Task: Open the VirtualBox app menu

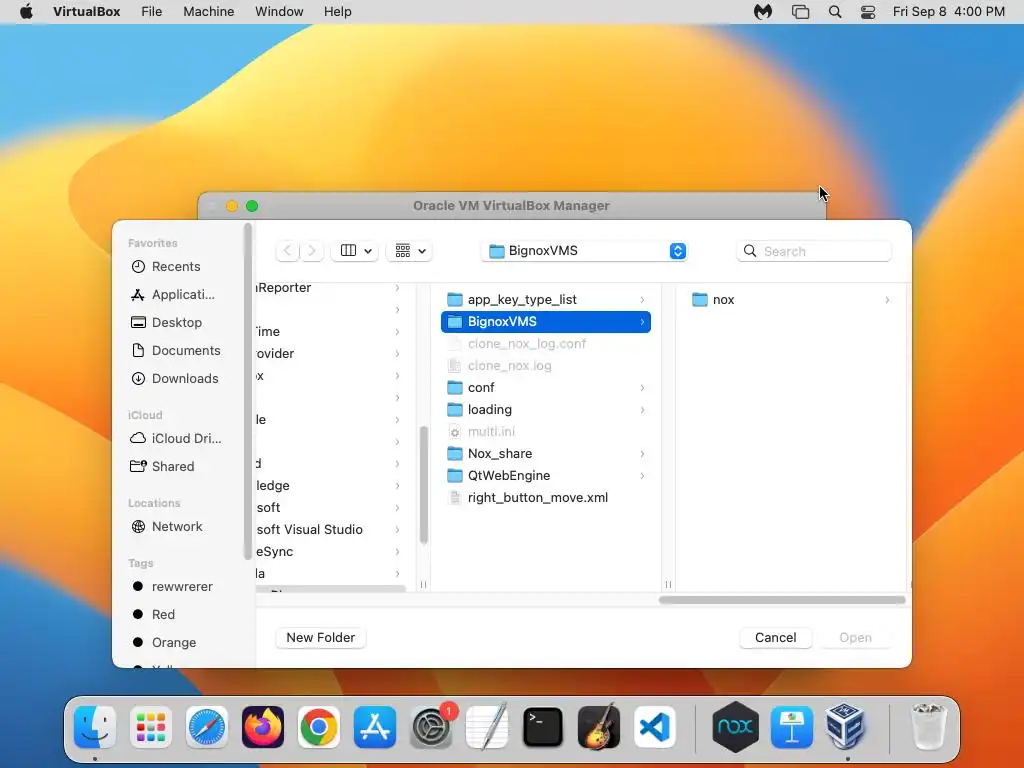Action: [87, 12]
